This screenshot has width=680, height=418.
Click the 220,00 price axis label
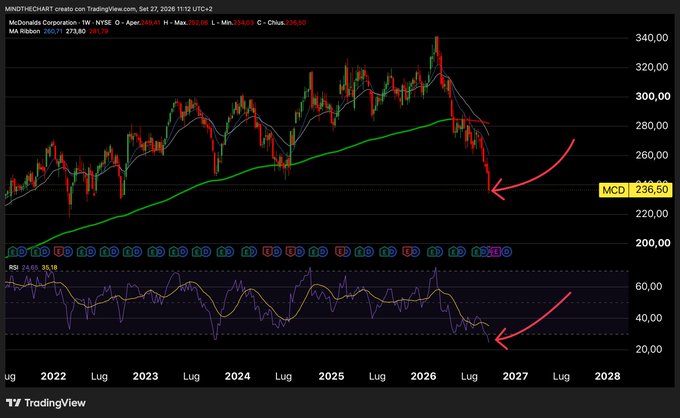pyautogui.click(x=652, y=213)
